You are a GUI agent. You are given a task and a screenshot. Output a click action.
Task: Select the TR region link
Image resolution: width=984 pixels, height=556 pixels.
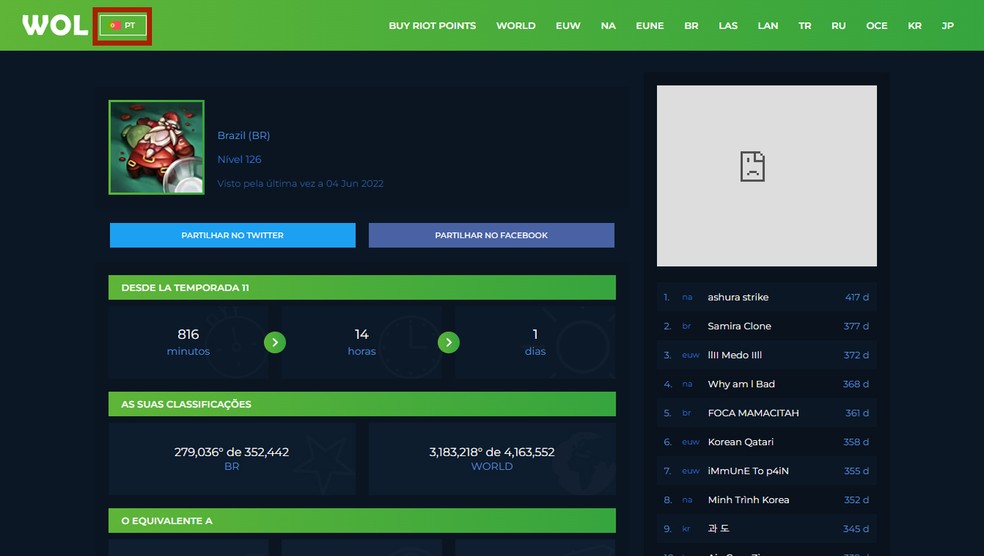pyautogui.click(x=805, y=26)
